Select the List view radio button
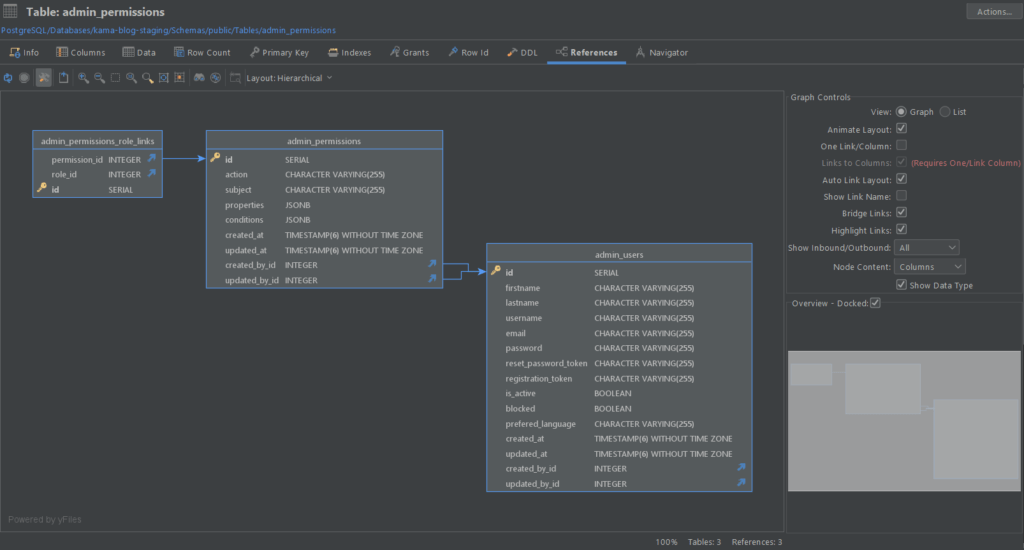This screenshot has width=1024, height=550. point(945,112)
